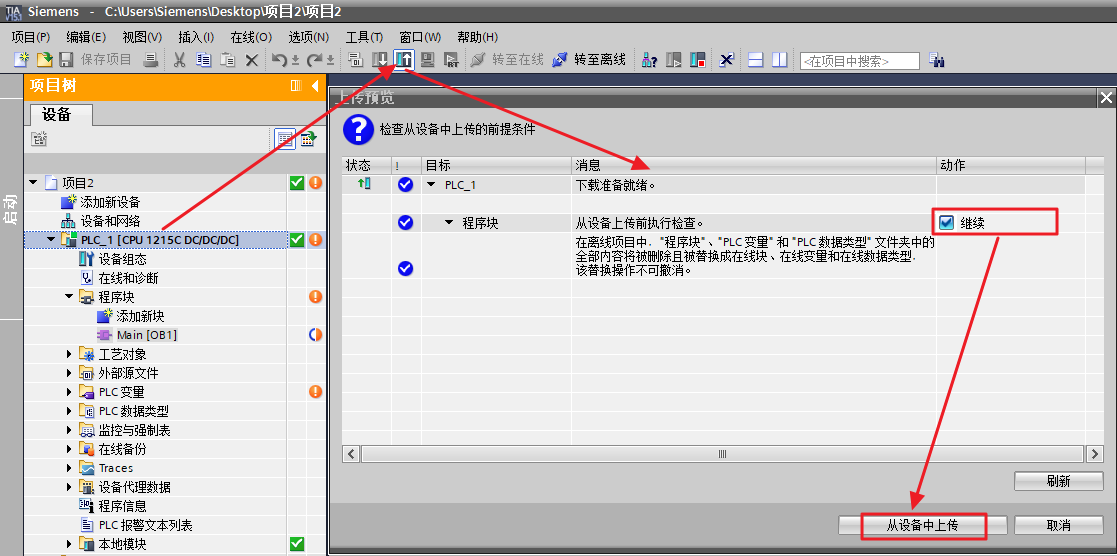The width and height of the screenshot is (1117, 556).
Task: Expand the 外部源文件 folder
Action: (x=69, y=373)
